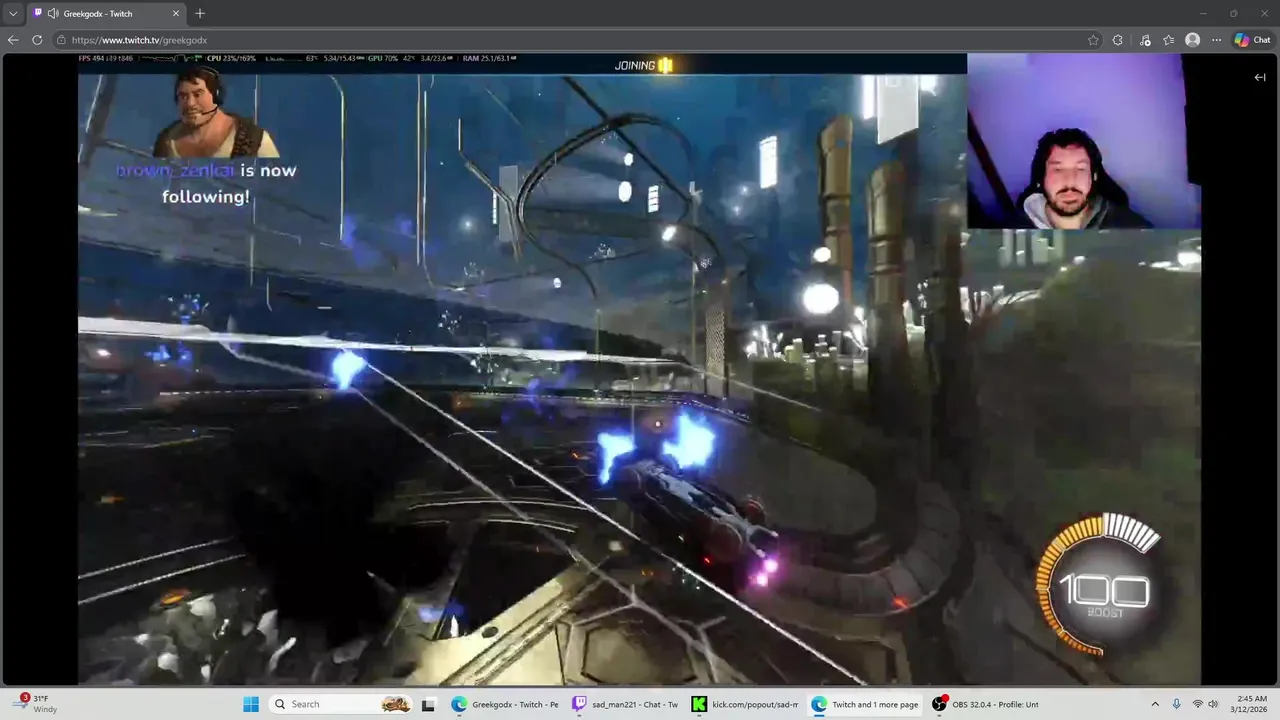This screenshot has width=1280, height=720.
Task: Click the taskbar Search box
Action: click(342, 704)
